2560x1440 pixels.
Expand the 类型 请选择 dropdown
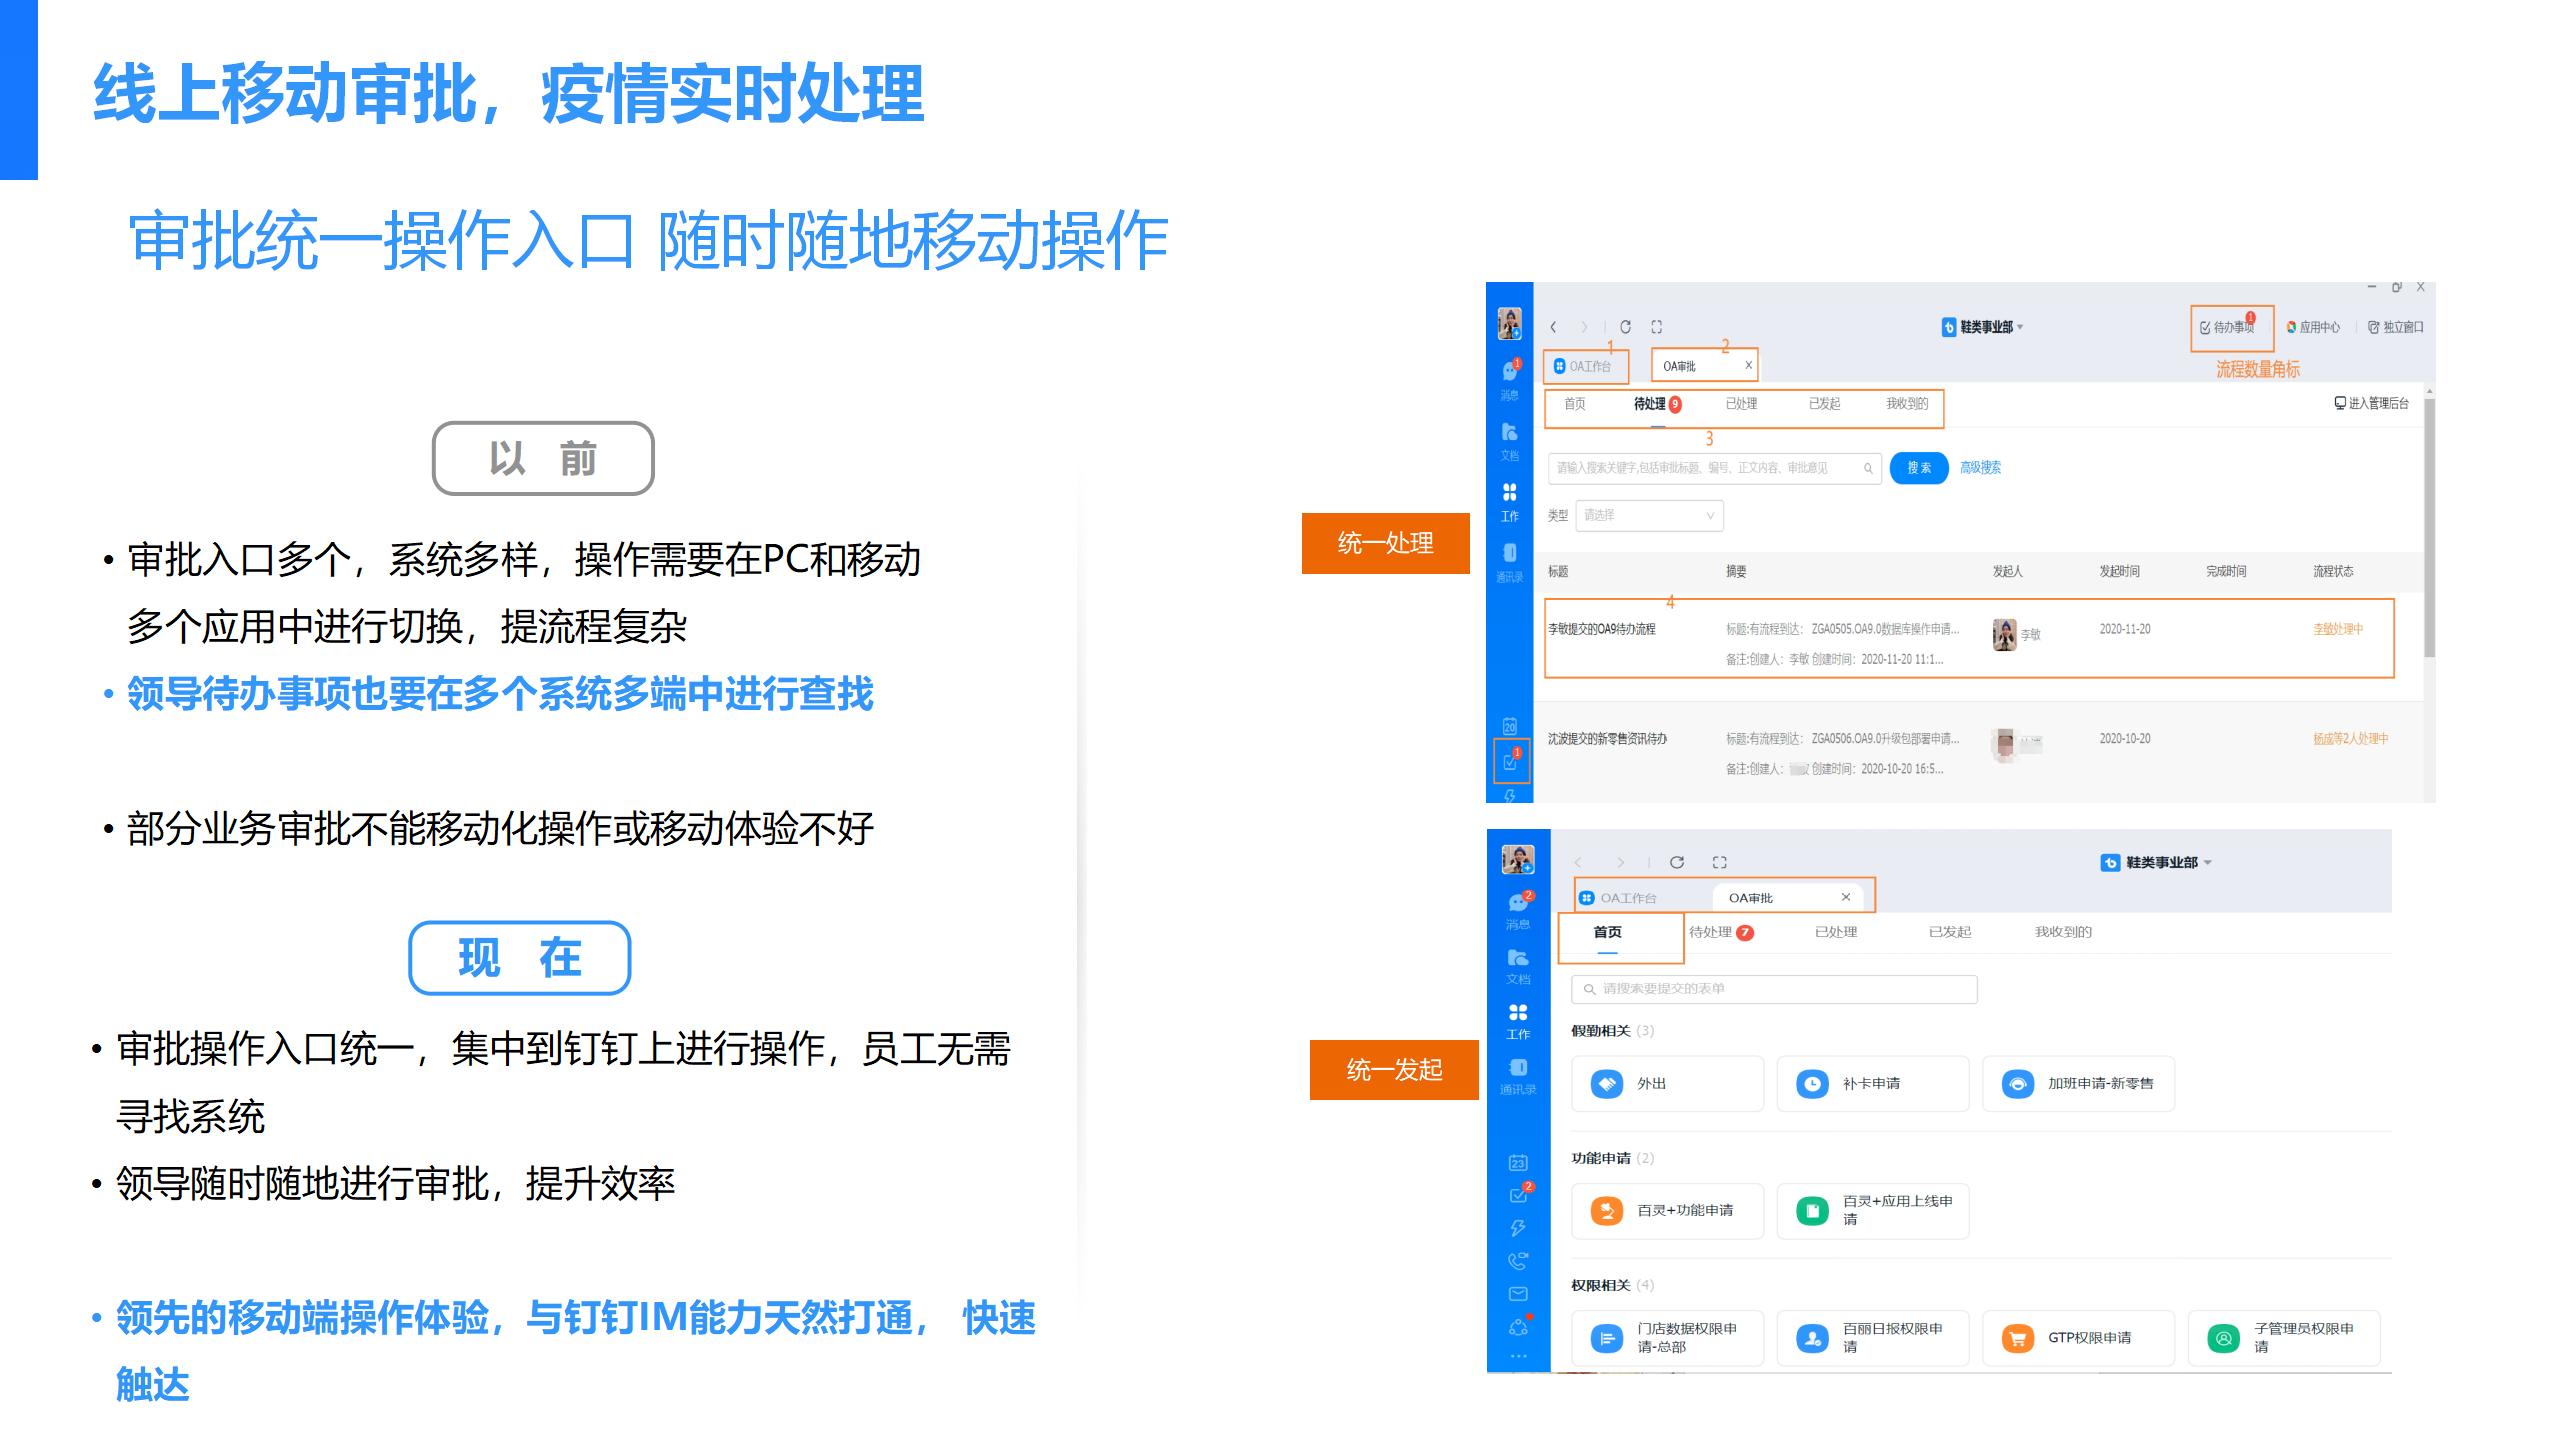pos(1649,516)
